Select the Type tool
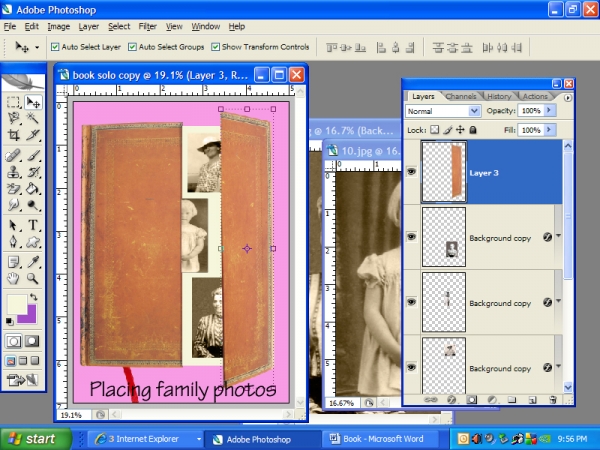The height and width of the screenshot is (450, 600). pyautogui.click(x=33, y=225)
